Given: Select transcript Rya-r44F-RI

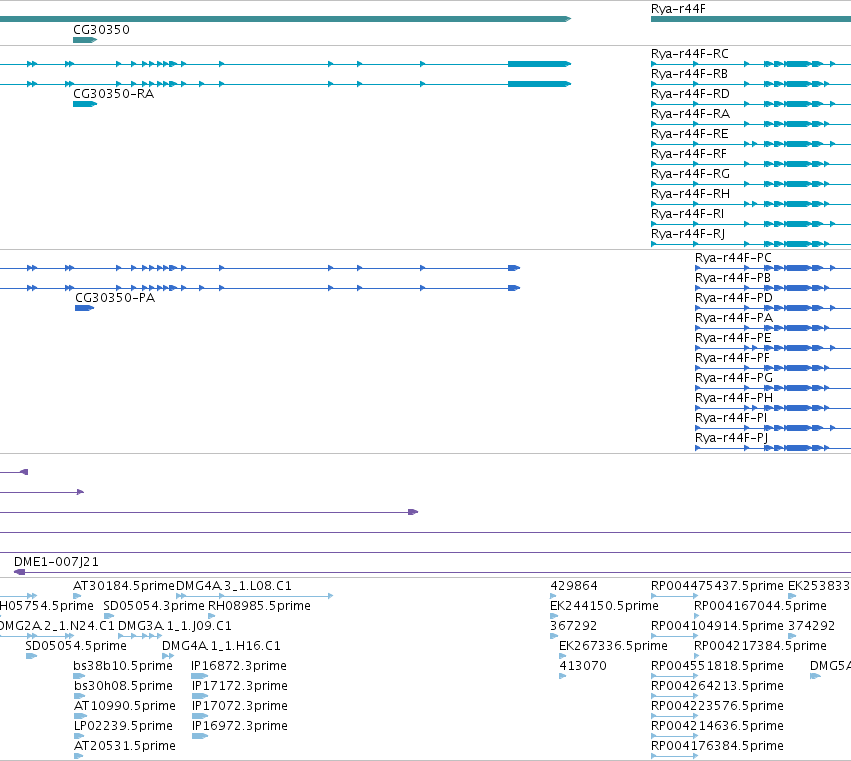Looking at the screenshot, I should click(x=687, y=214).
